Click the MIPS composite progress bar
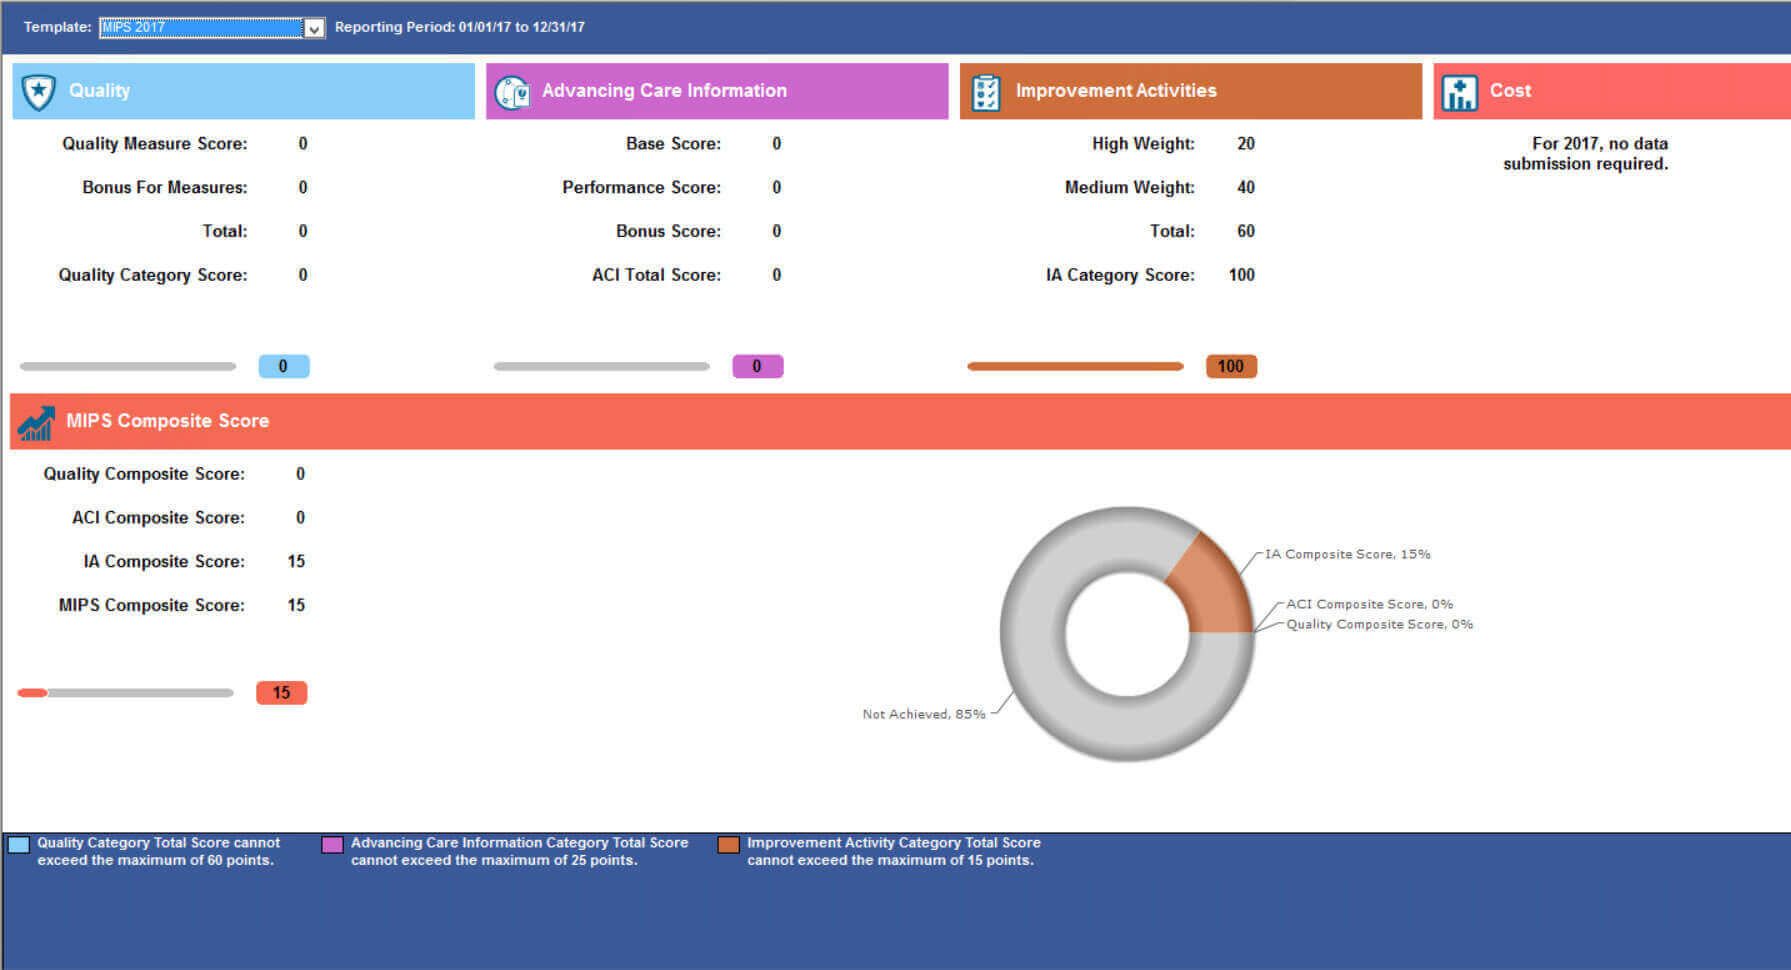Viewport: 1791px width, 970px height. 125,693
